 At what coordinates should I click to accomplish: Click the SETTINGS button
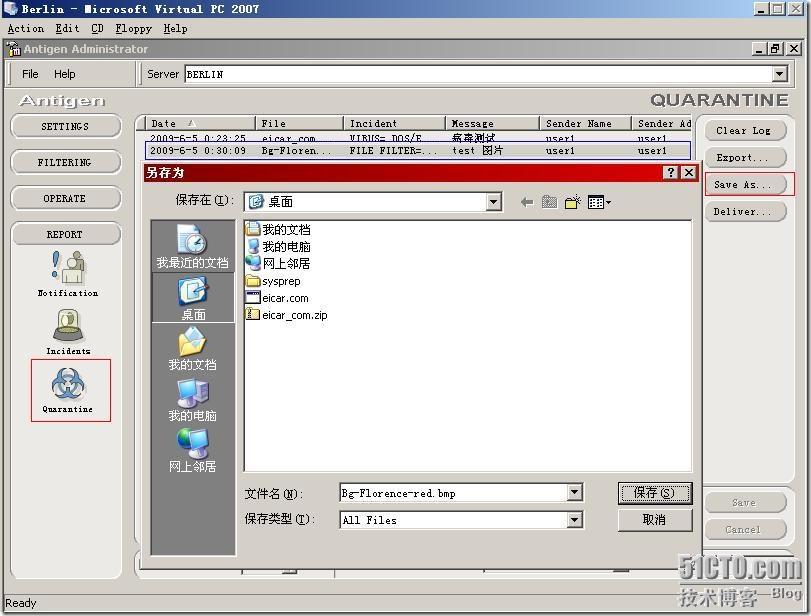coord(65,126)
